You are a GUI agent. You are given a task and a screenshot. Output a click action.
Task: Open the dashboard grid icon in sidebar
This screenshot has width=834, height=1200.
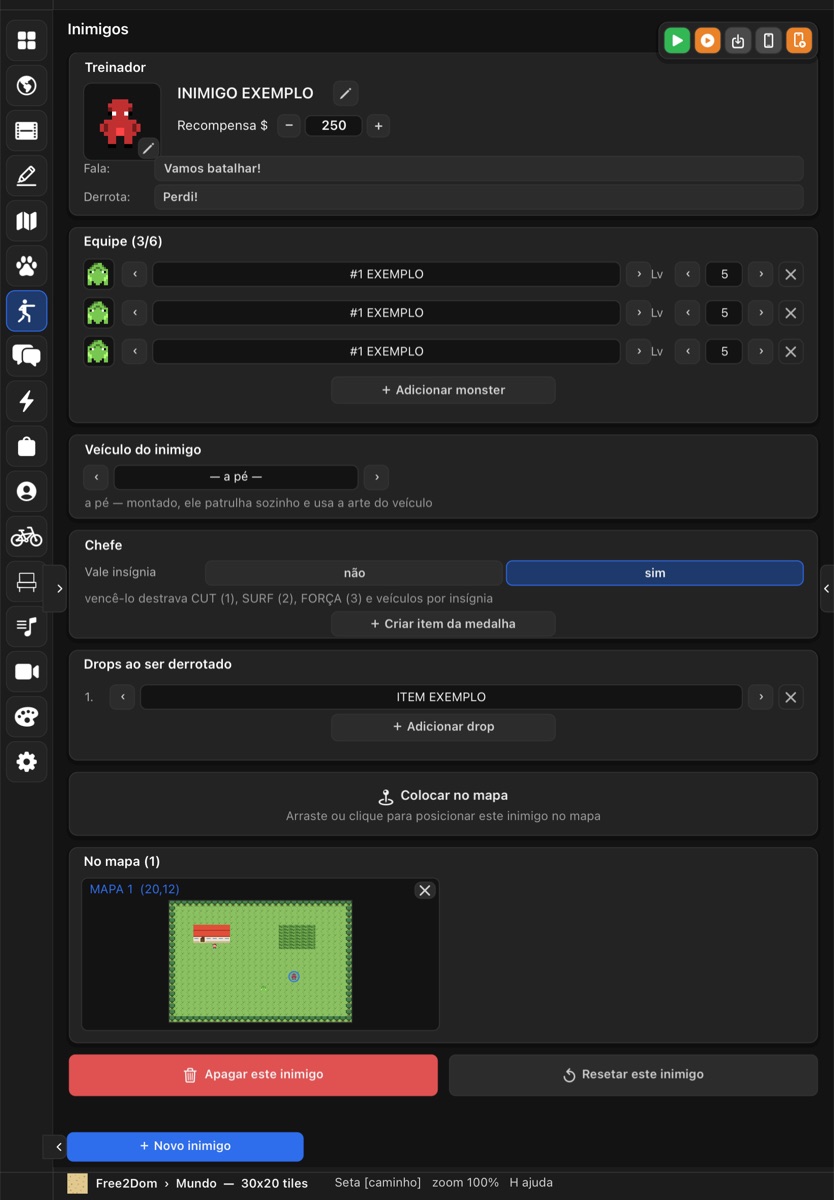tap(27, 40)
